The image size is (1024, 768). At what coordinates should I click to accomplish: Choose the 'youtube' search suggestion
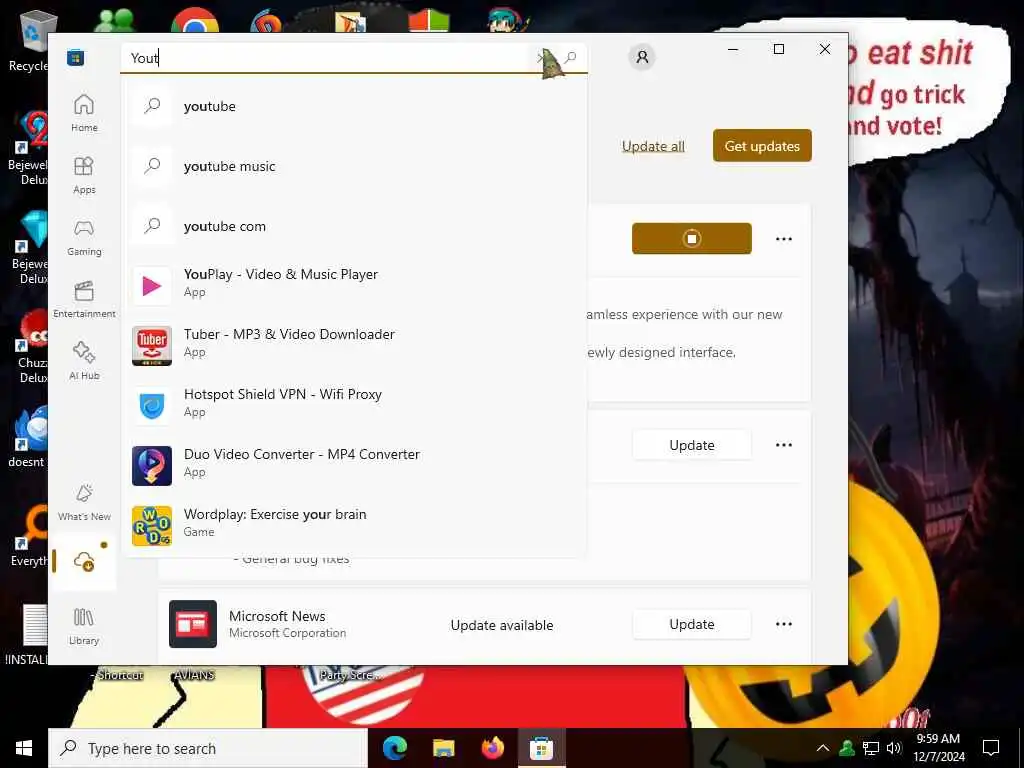tap(354, 106)
